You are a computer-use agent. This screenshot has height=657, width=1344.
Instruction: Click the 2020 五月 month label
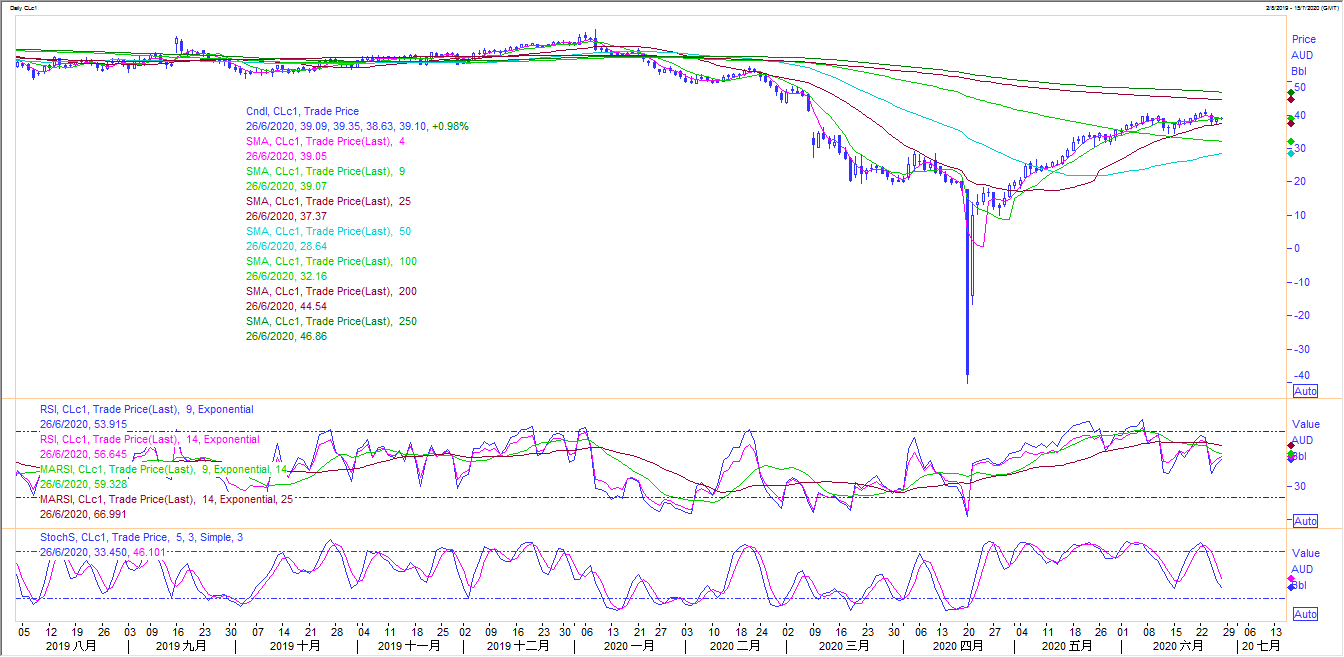[1067, 647]
